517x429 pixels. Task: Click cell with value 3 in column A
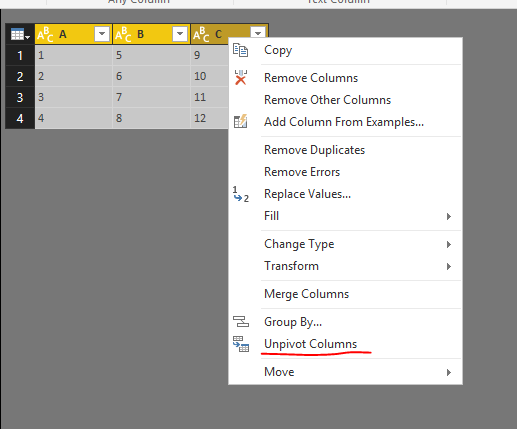[x=74, y=97]
